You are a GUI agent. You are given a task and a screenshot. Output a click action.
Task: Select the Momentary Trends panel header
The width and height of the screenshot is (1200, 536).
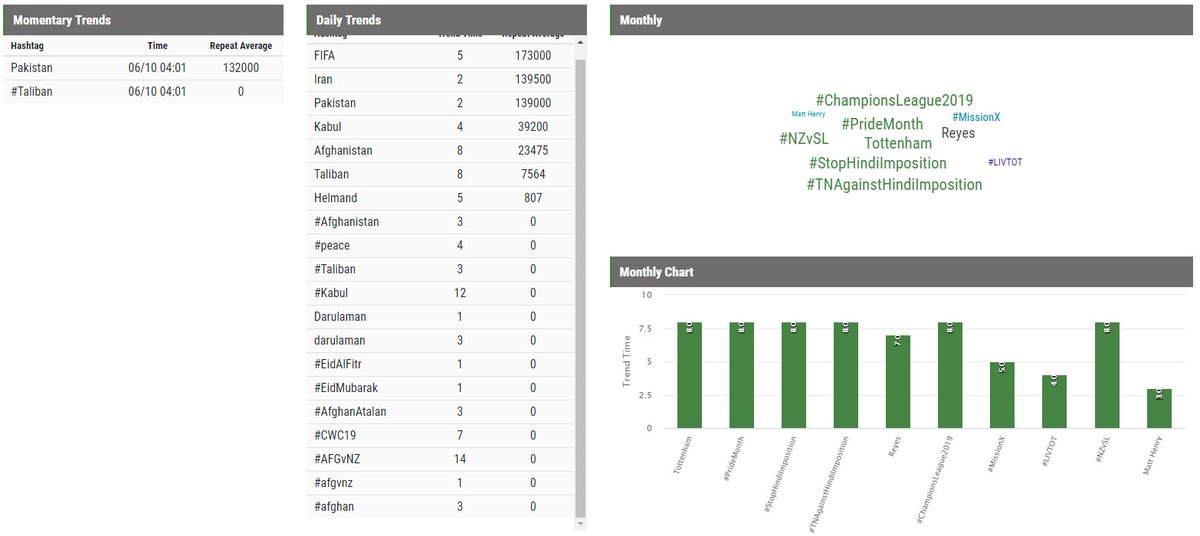(141, 20)
